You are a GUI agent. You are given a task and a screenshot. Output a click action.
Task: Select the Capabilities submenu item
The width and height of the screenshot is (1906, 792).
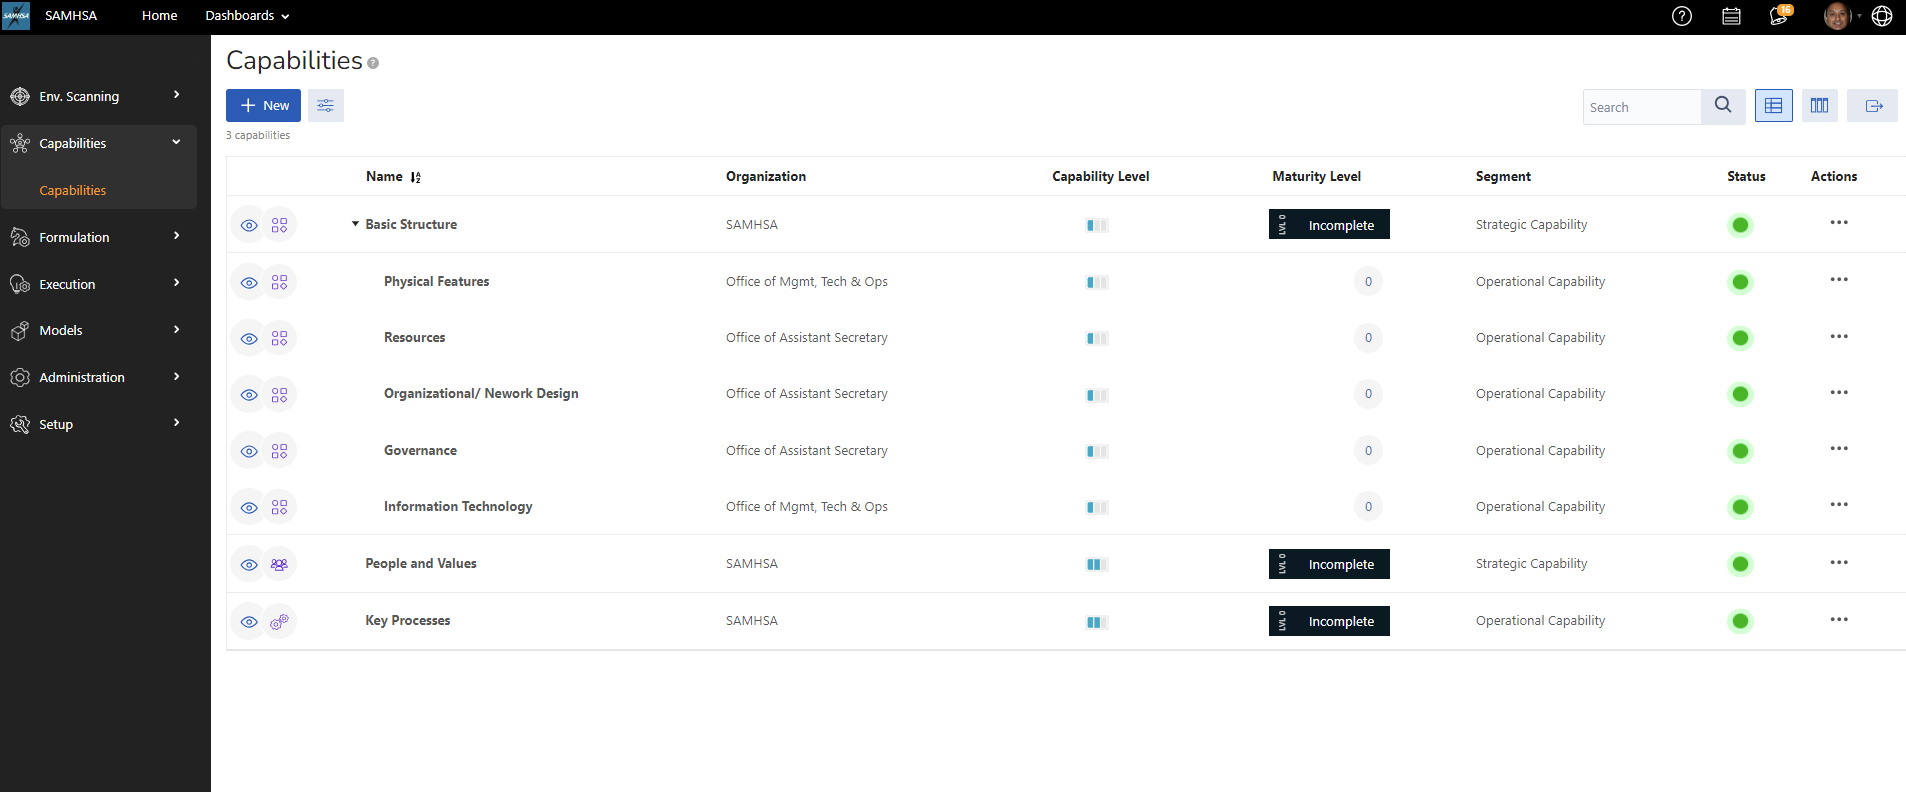(x=72, y=190)
